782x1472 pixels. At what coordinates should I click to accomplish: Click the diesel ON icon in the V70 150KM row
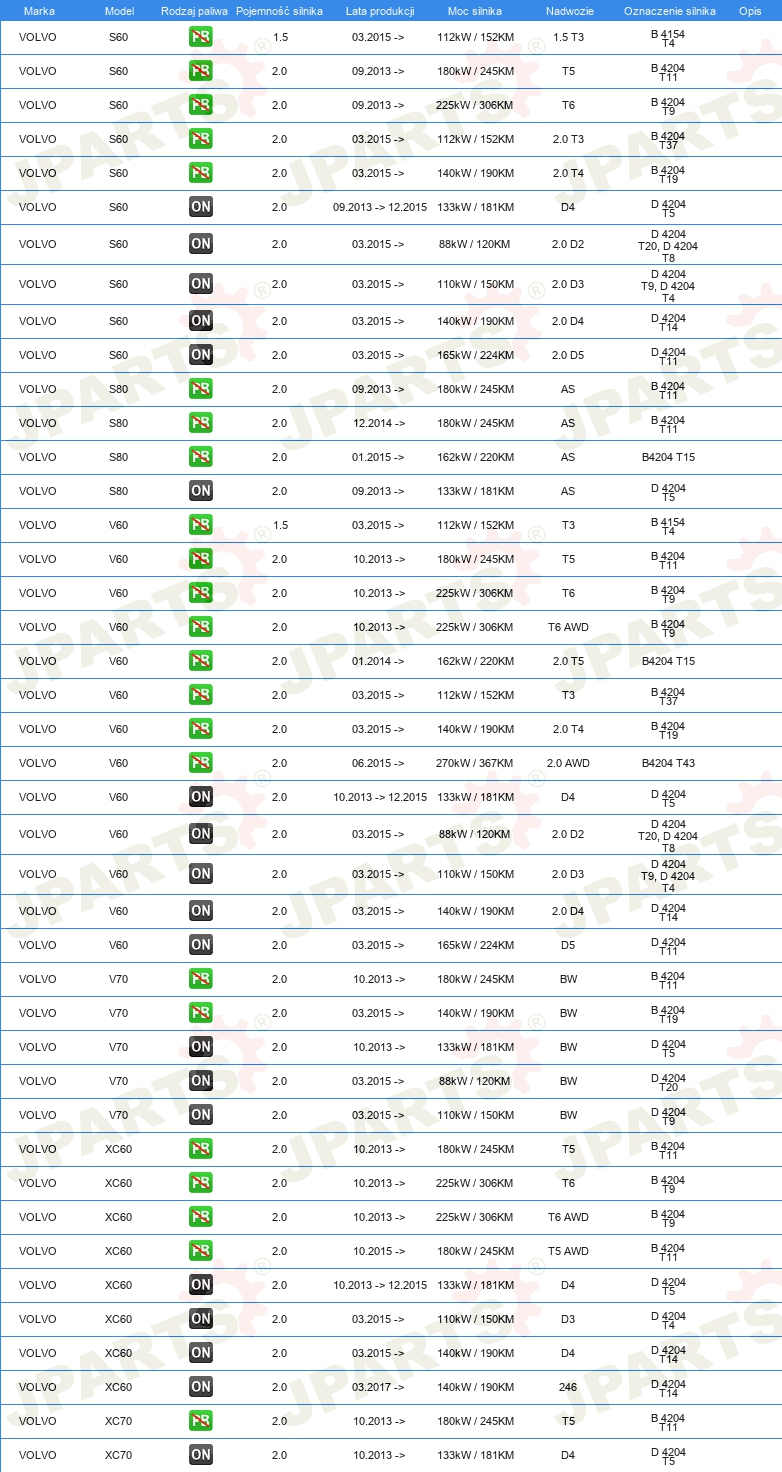point(201,1115)
